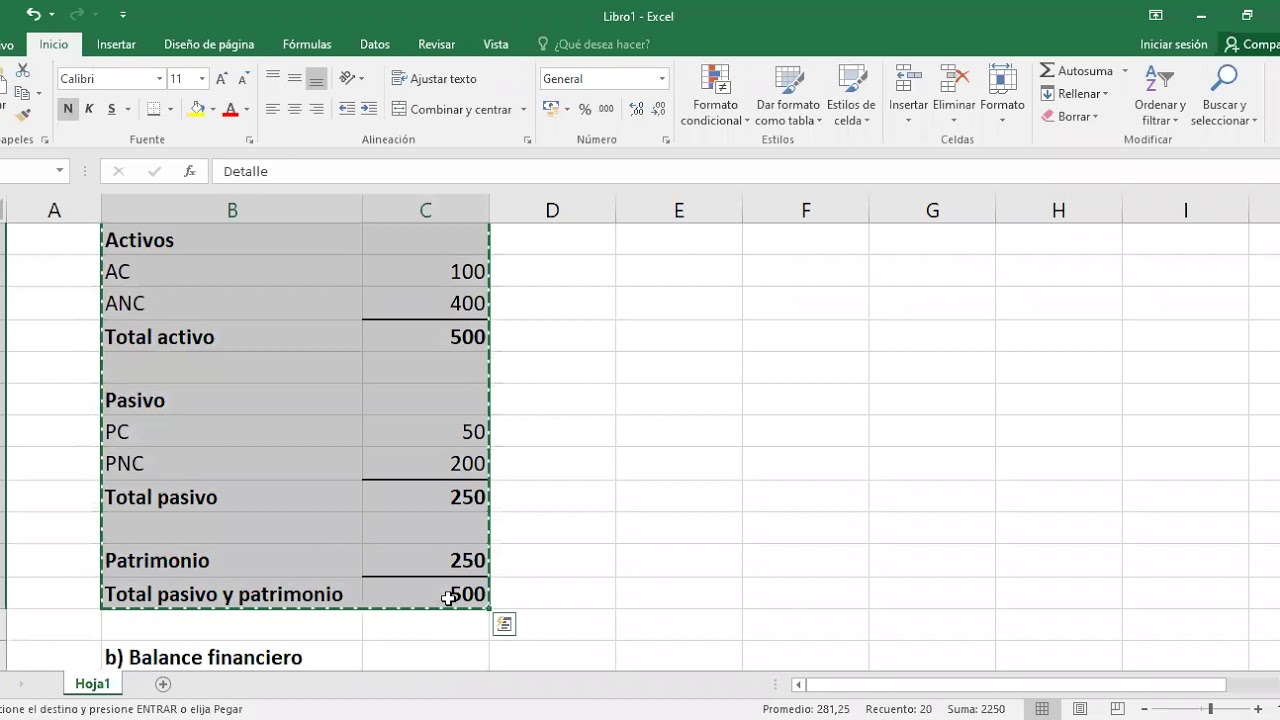Image resolution: width=1280 pixels, height=720 pixels.
Task: Add a new sheet with plus button
Action: click(x=163, y=684)
